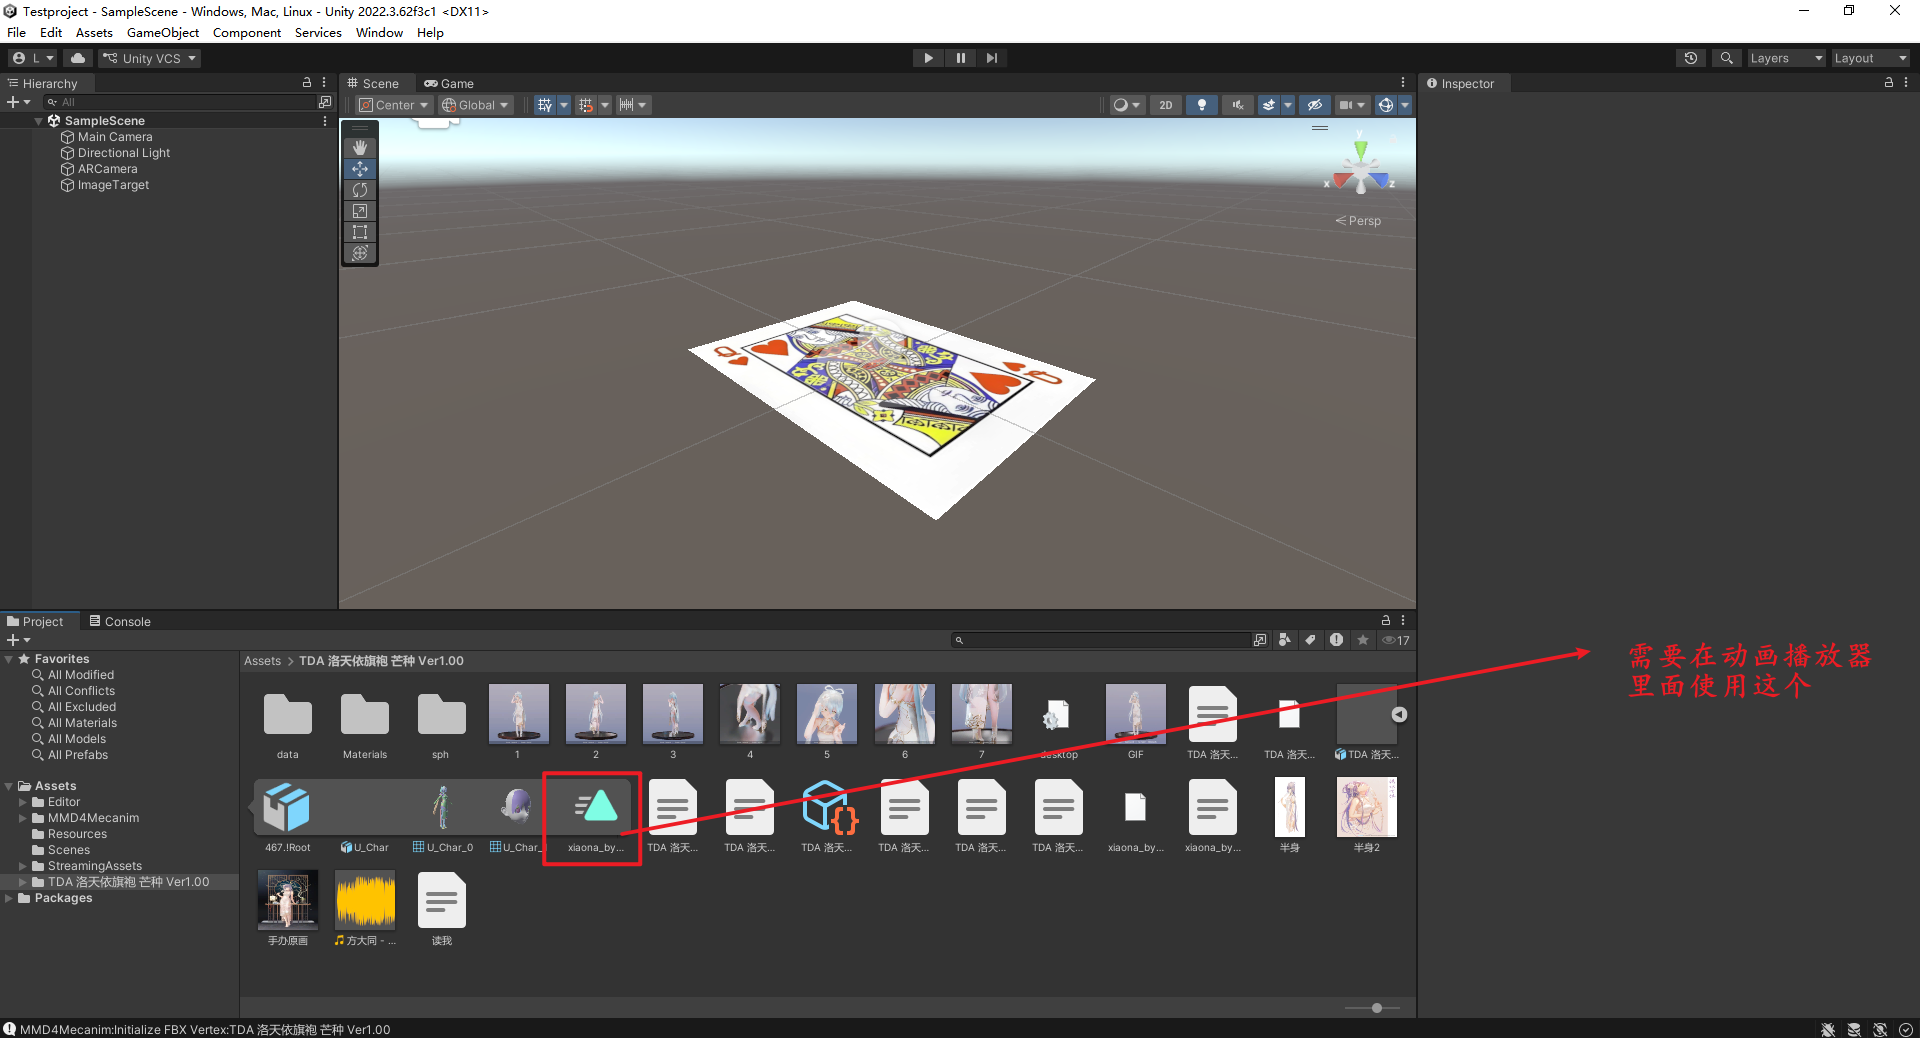Toggle Hierarchy panel lock

pos(307,83)
